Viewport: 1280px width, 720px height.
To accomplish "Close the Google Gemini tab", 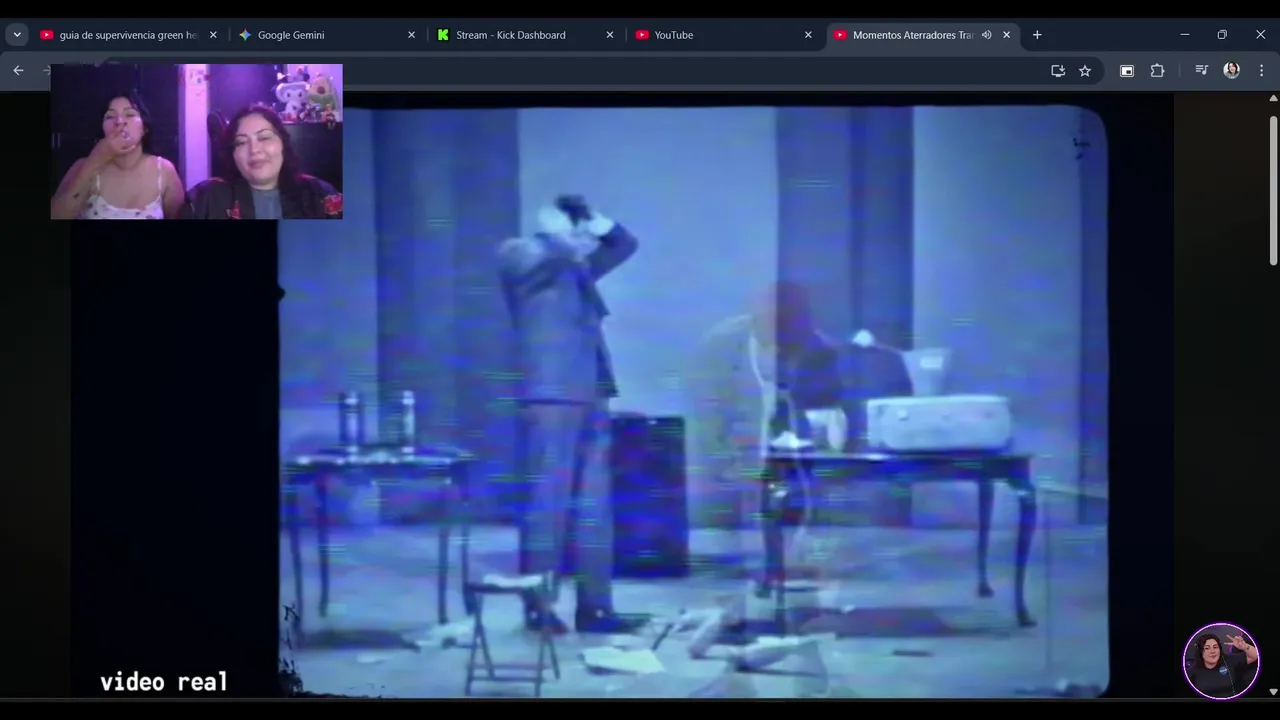I will [x=411, y=35].
